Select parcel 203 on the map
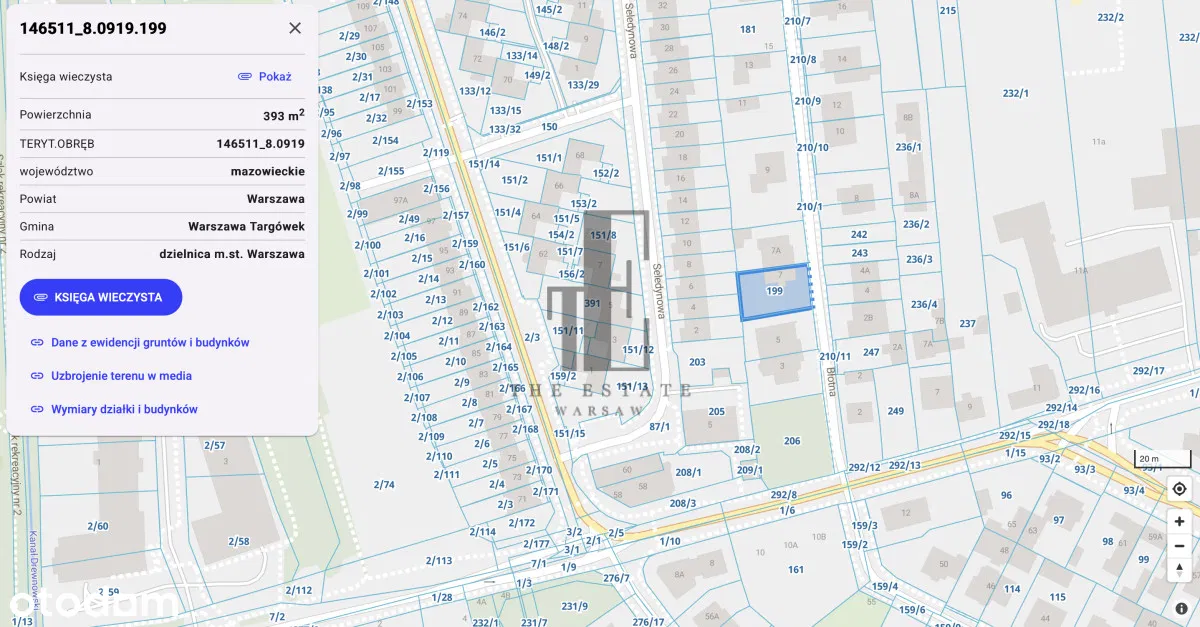Viewport: 1200px width, 627px height. [697, 362]
